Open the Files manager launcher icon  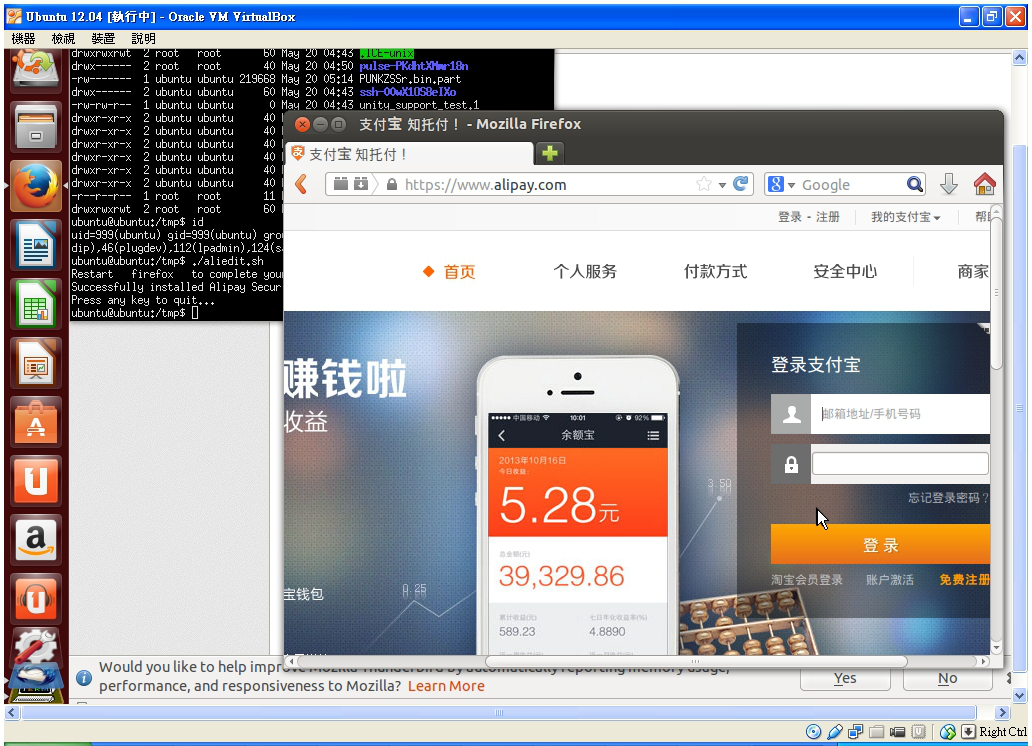(x=36, y=127)
